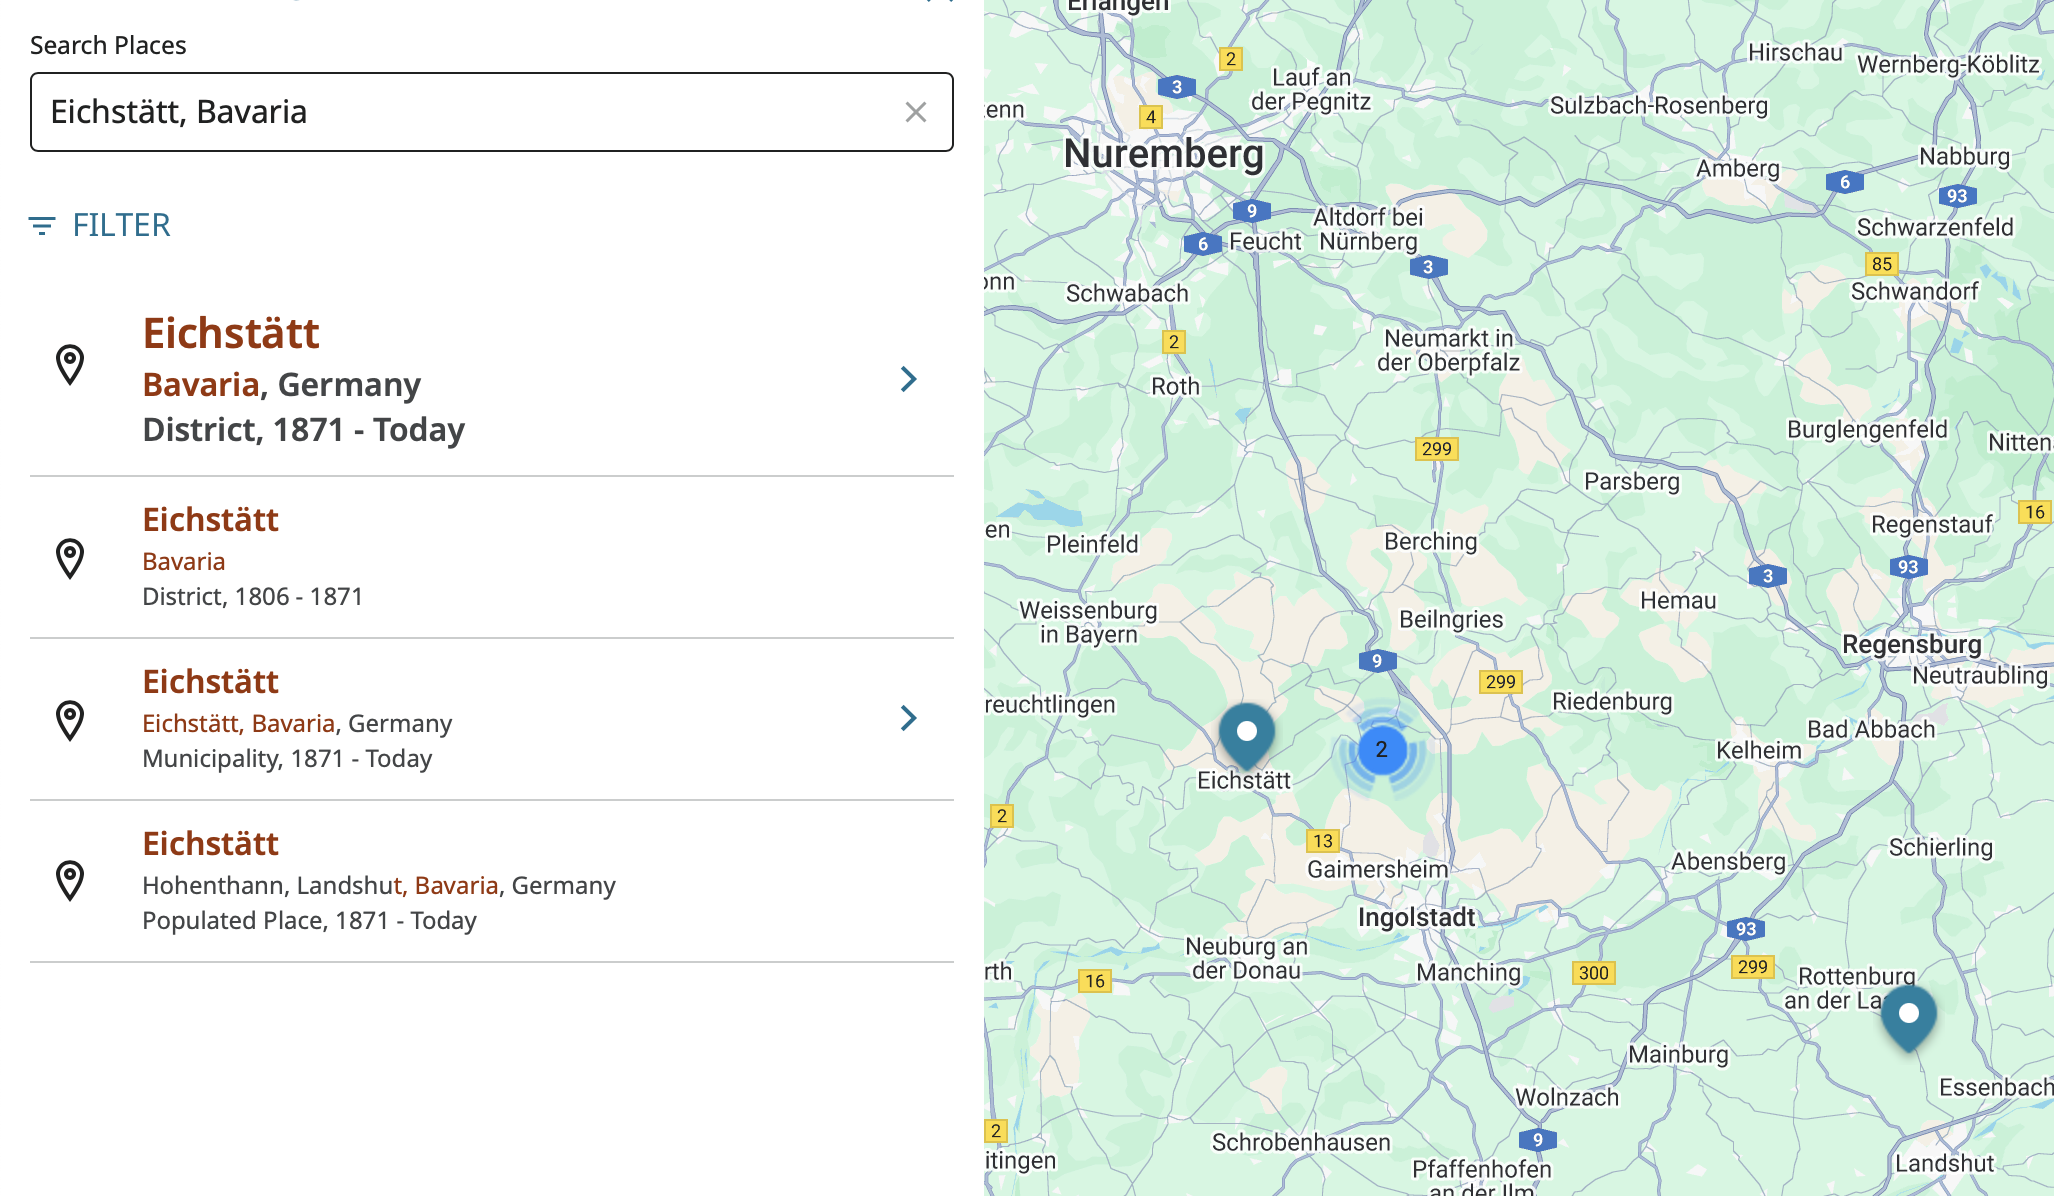
Task: Click pin icon of Eichstätt District 1871-Today
Action: point(70,365)
